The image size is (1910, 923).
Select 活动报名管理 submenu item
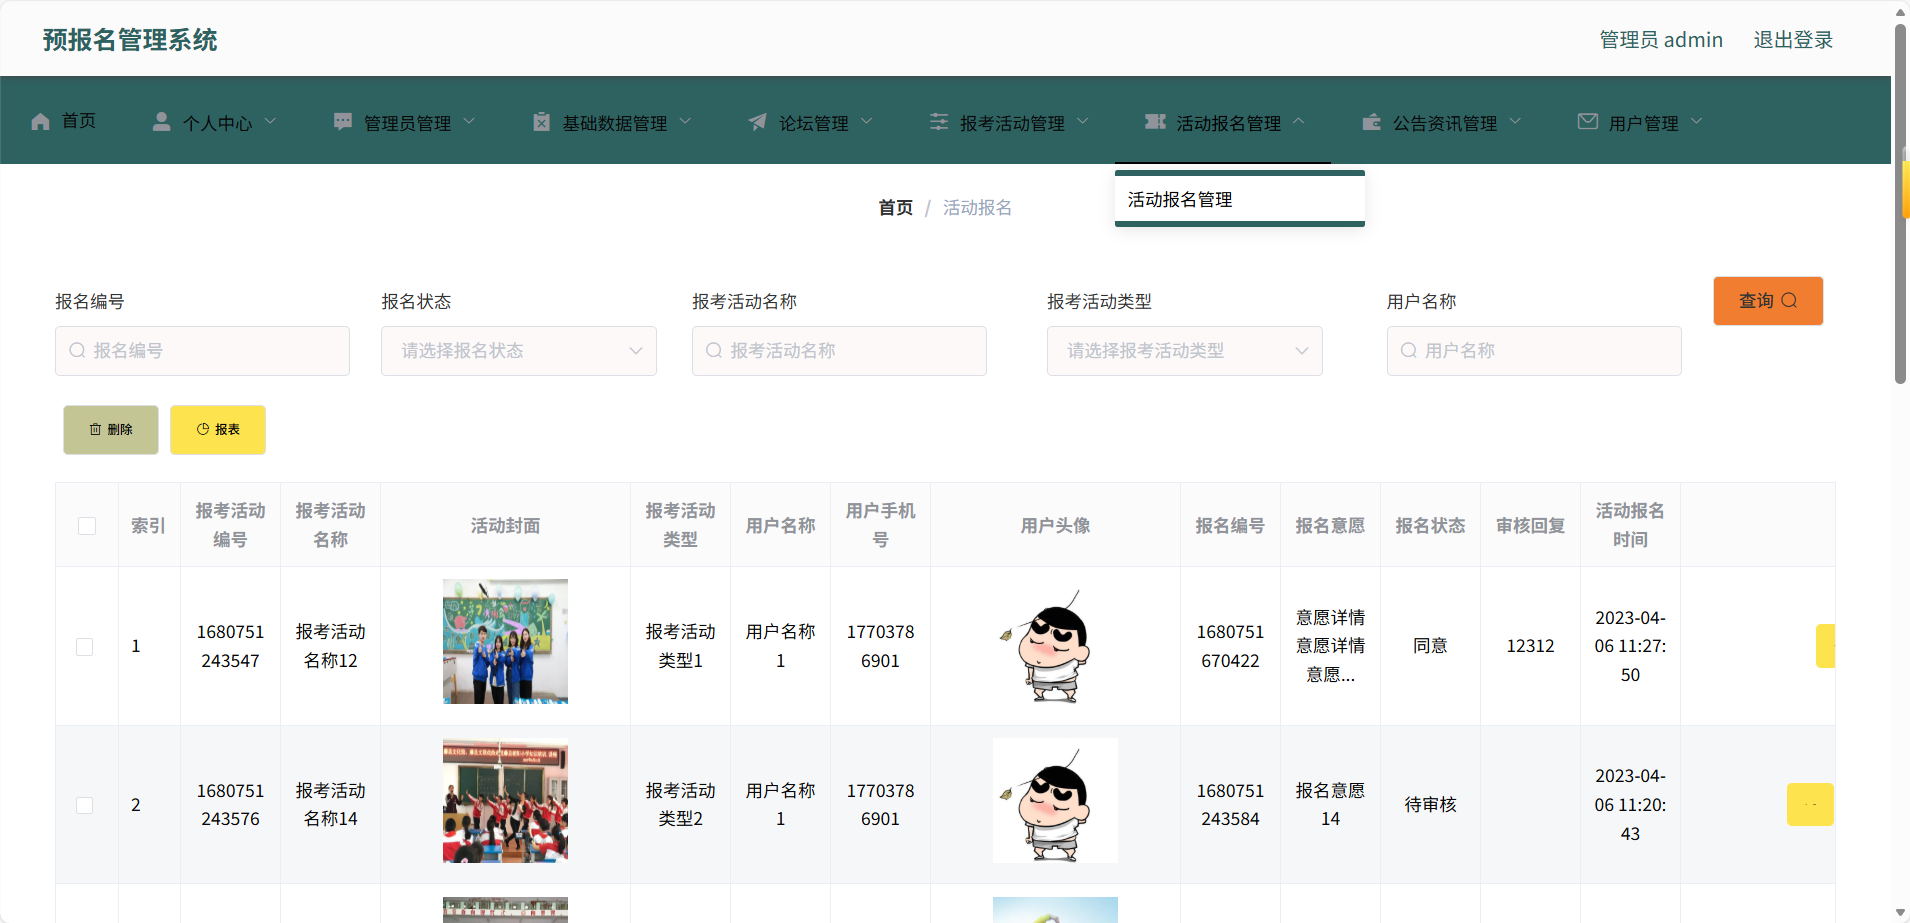pyautogui.click(x=1240, y=199)
